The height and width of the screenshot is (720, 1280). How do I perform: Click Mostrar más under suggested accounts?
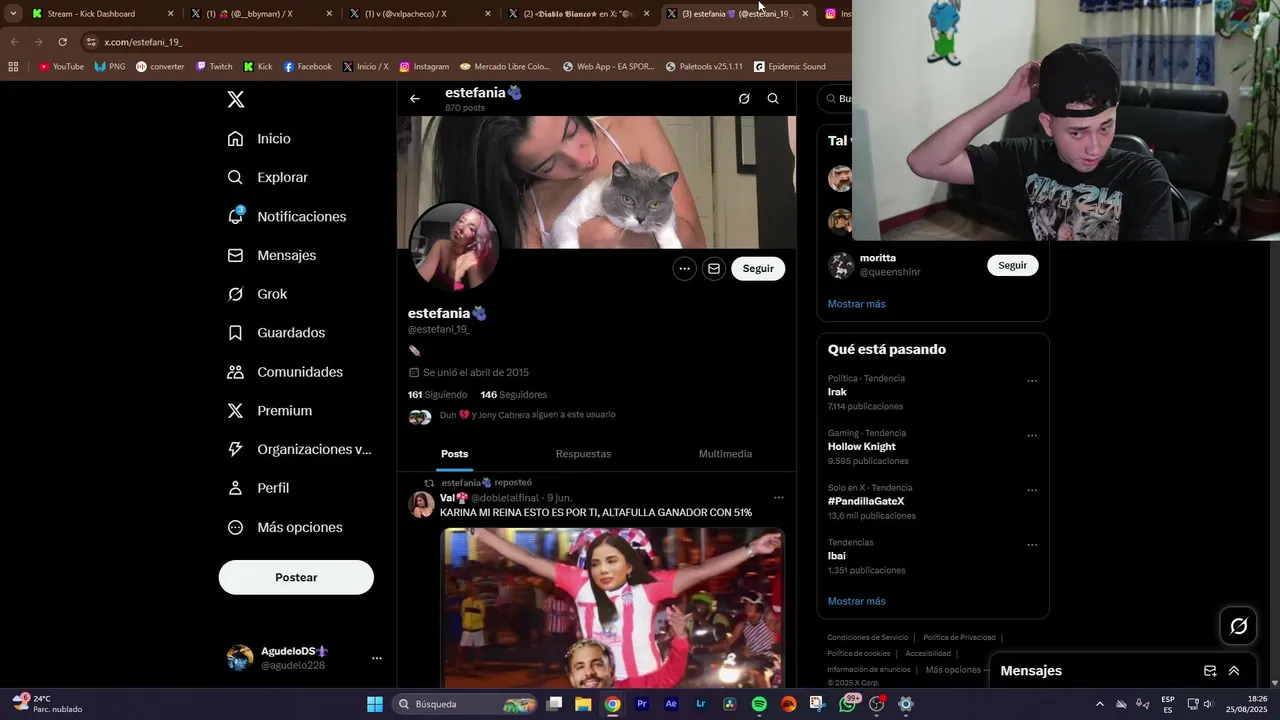(856, 304)
